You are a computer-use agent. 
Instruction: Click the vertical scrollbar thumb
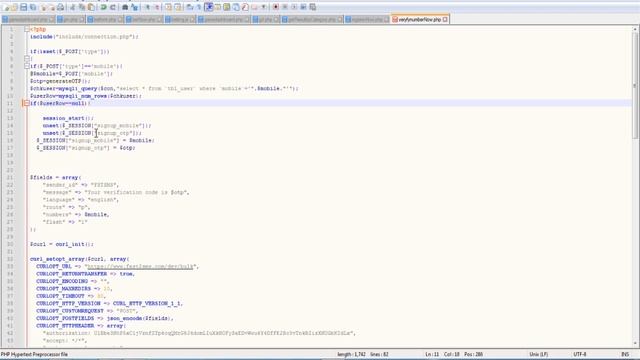(635, 85)
